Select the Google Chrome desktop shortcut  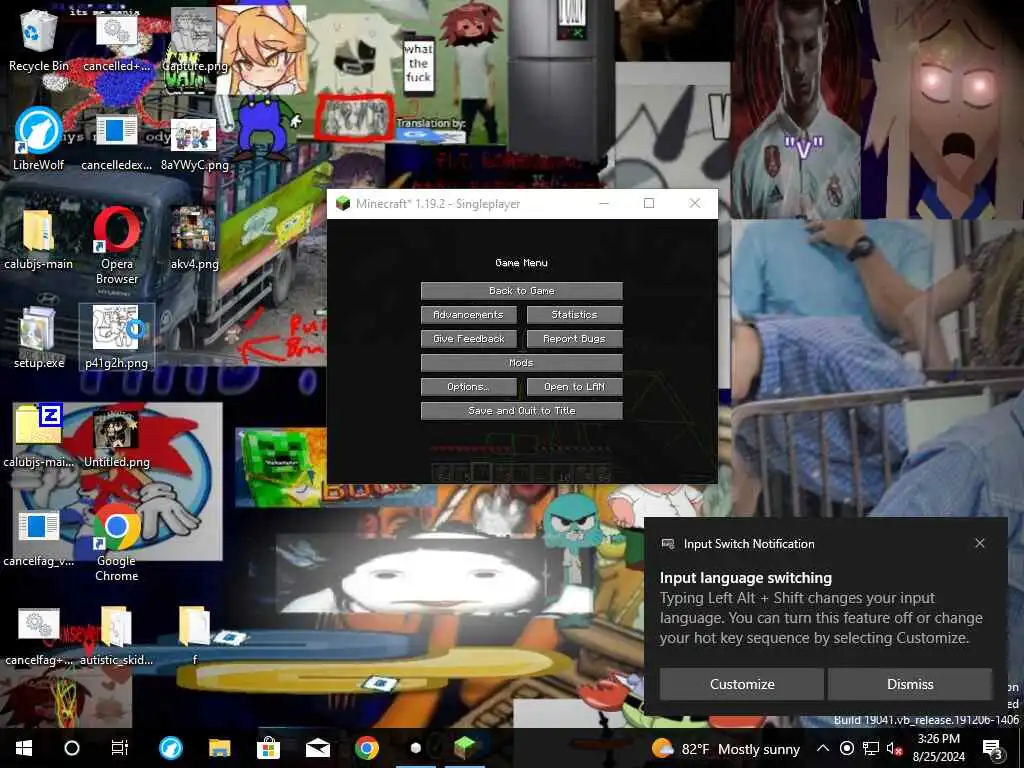coord(116,542)
